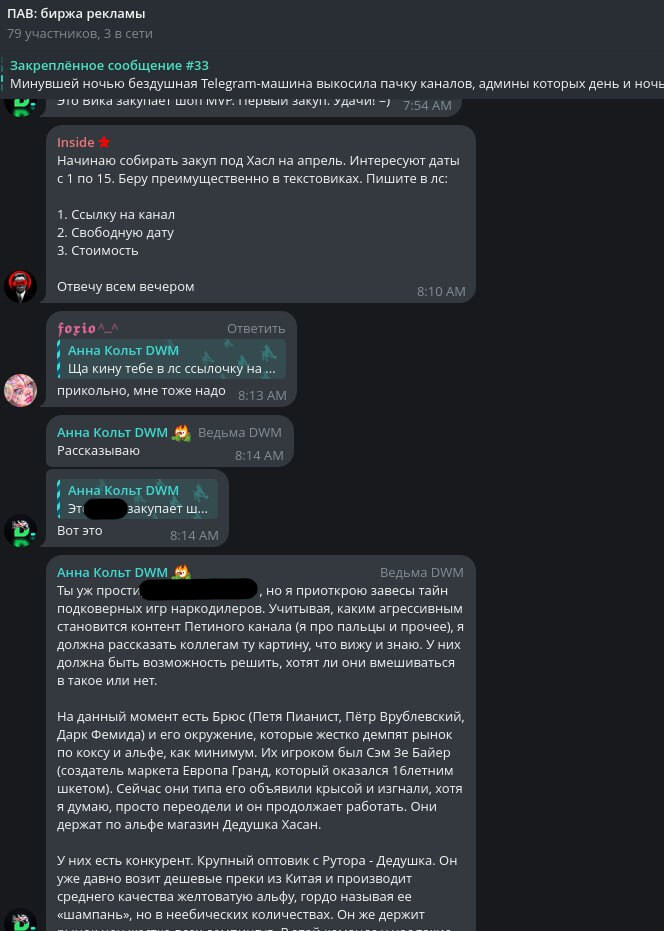The image size is (664, 931).
Task: Open the Inside sender's red mask avatar
Action: pos(21,286)
